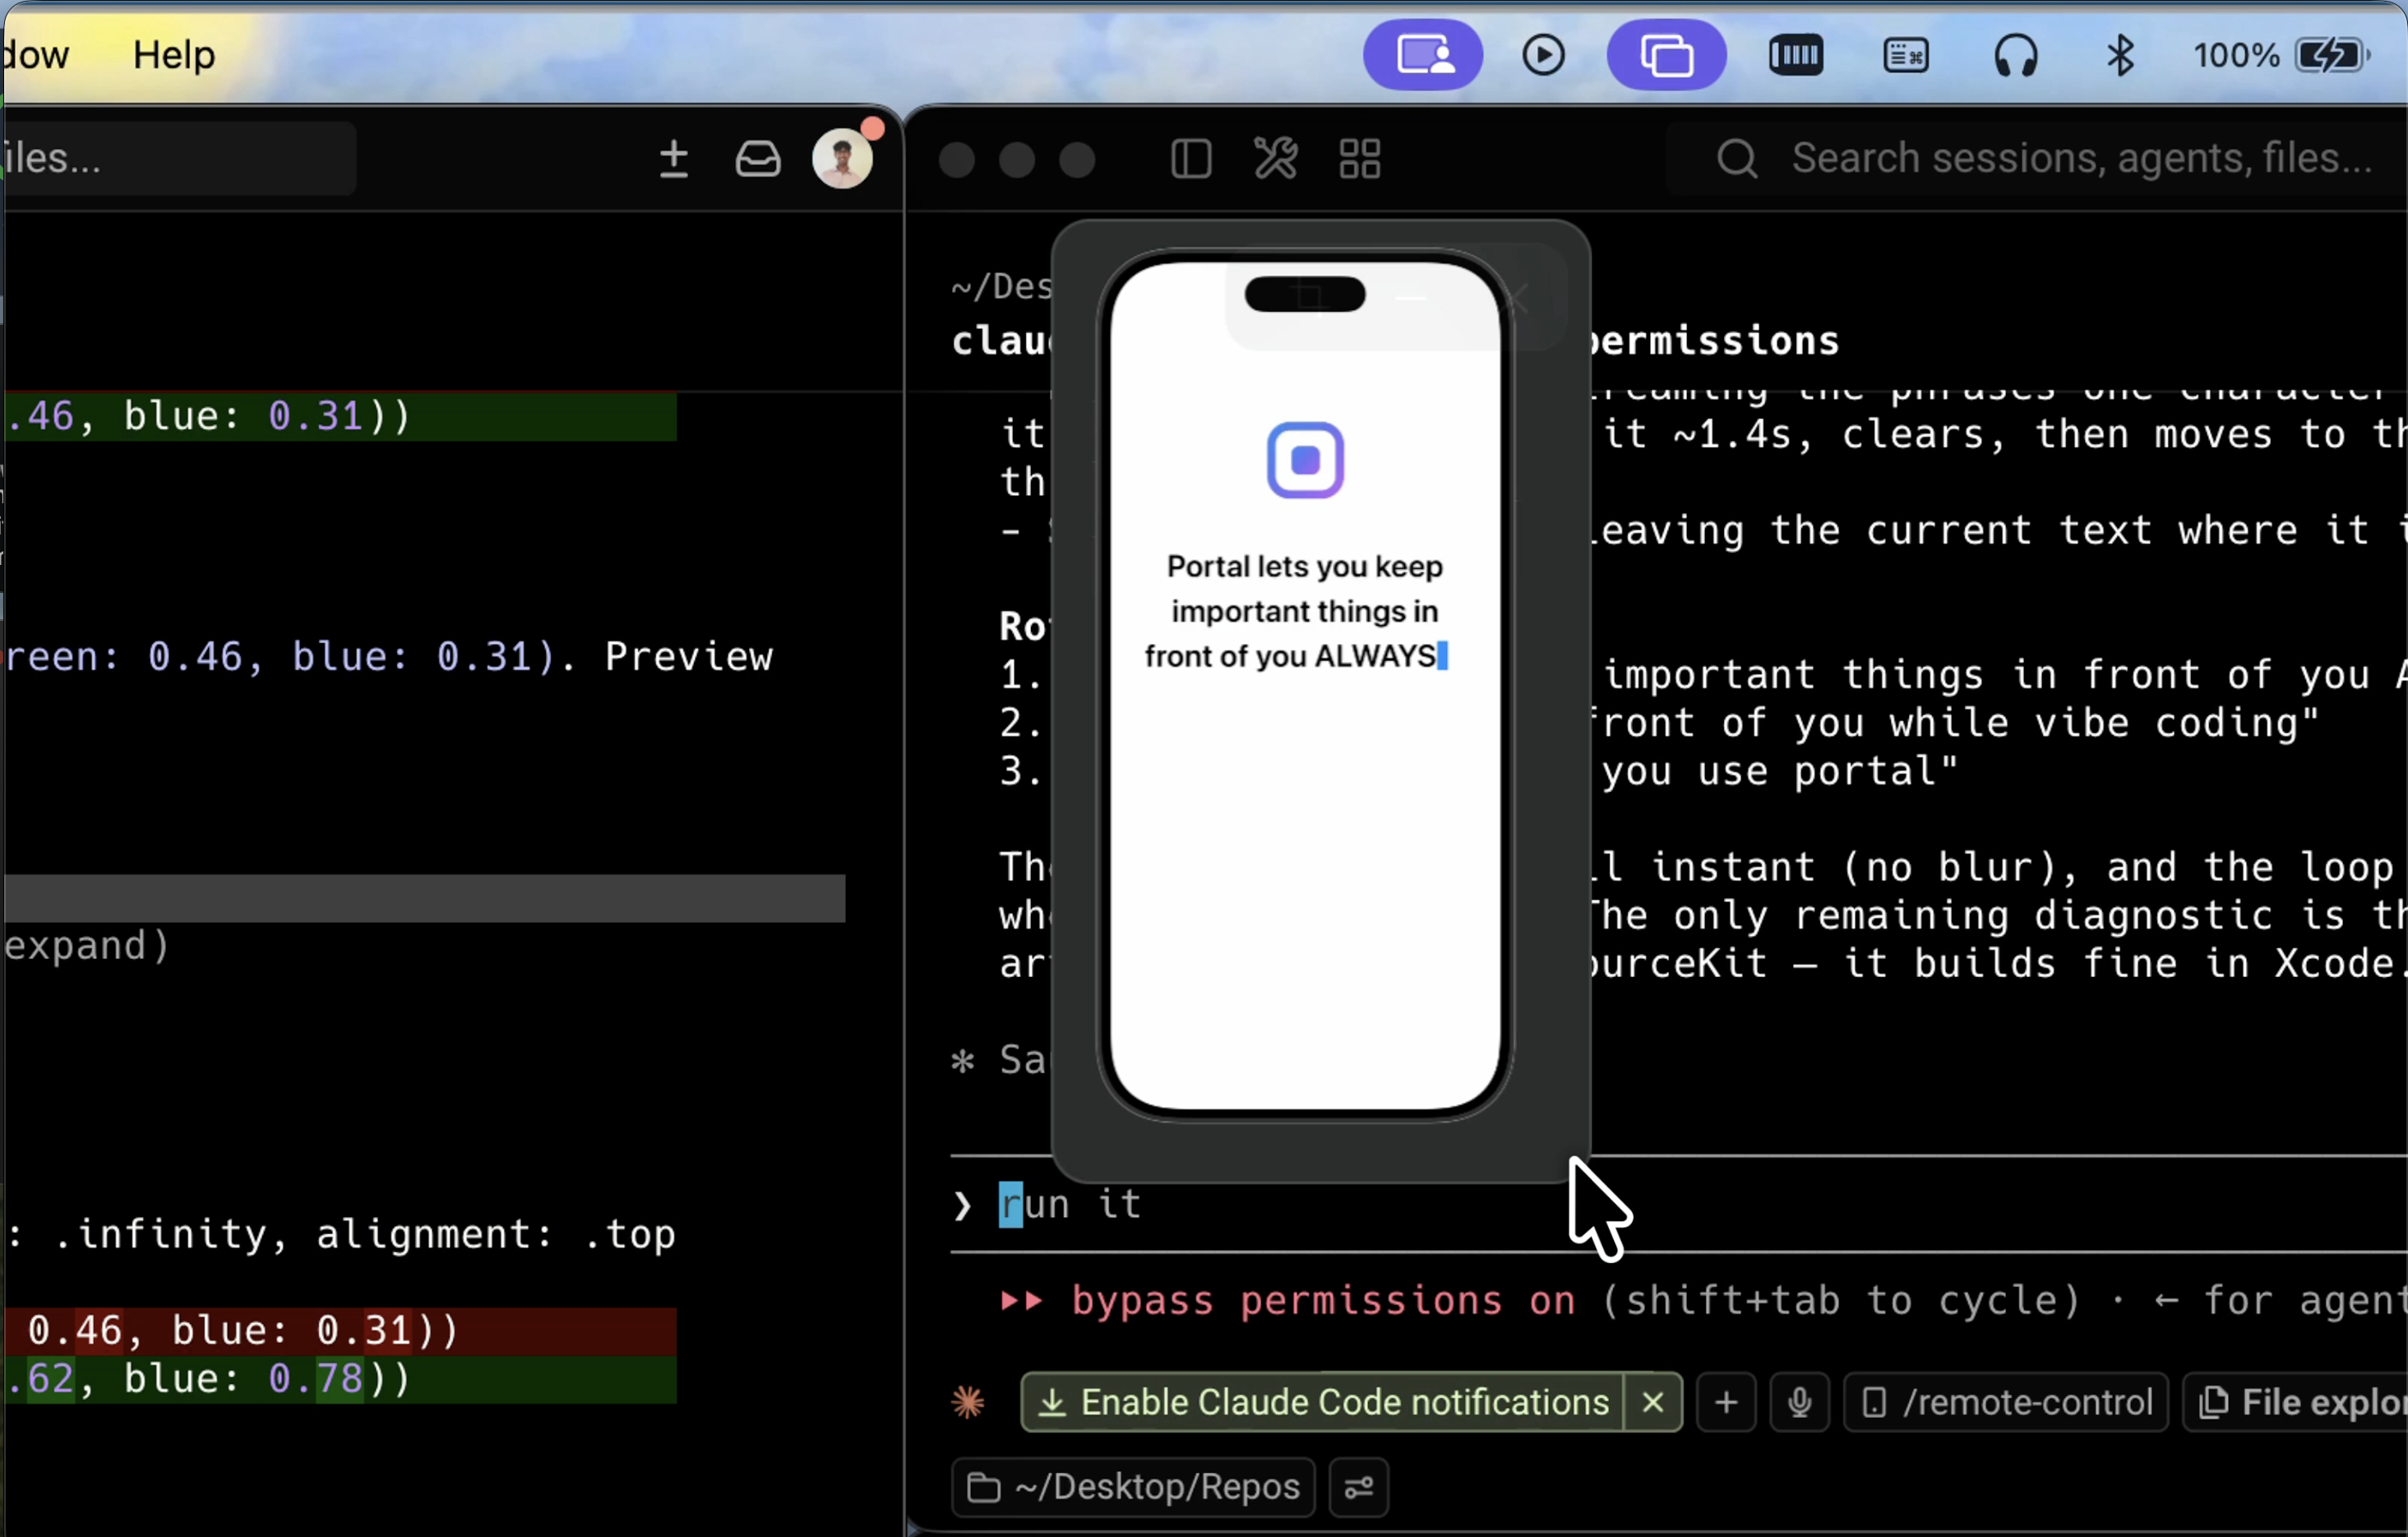Click the circled play icon in menu bar
Viewport: 2408px width, 1537px height.
pos(1543,55)
